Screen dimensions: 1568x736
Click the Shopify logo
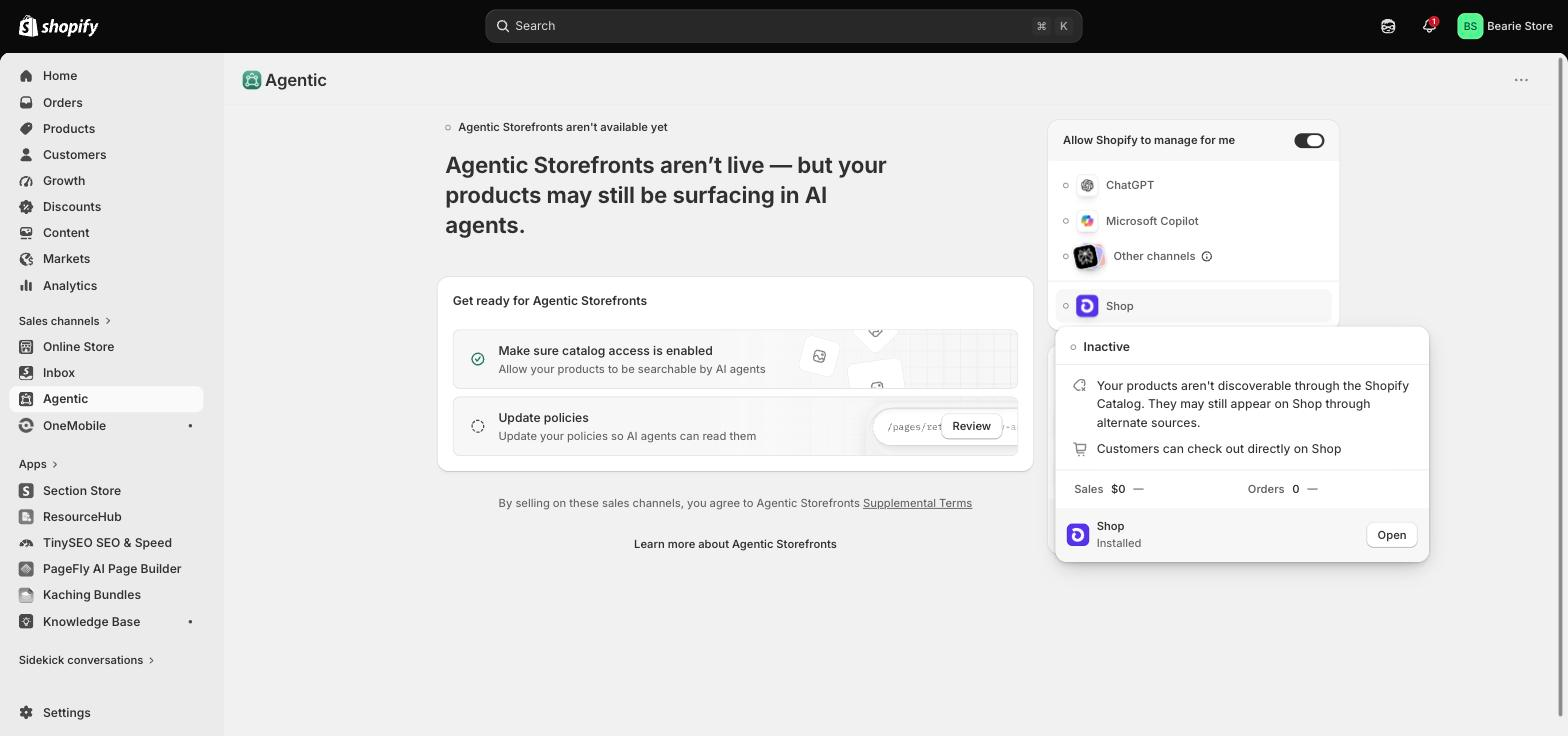click(x=58, y=26)
